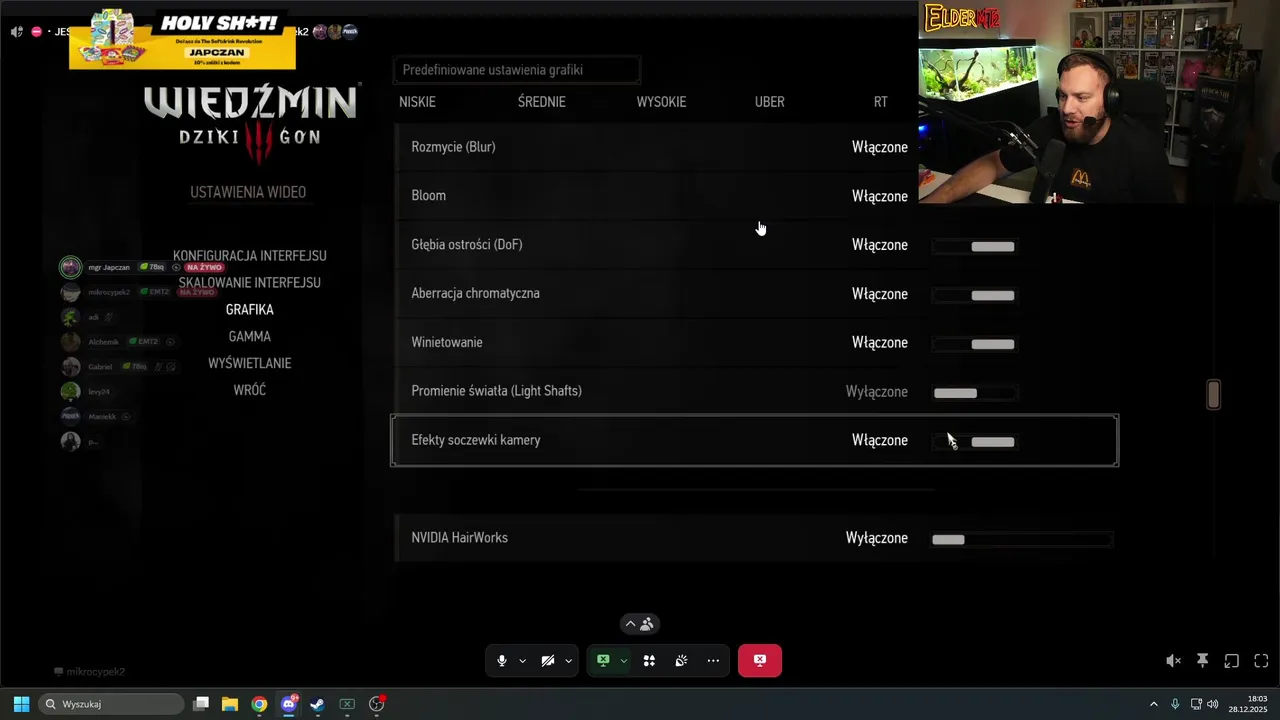Click WRÓĆ to go back

tap(250, 390)
